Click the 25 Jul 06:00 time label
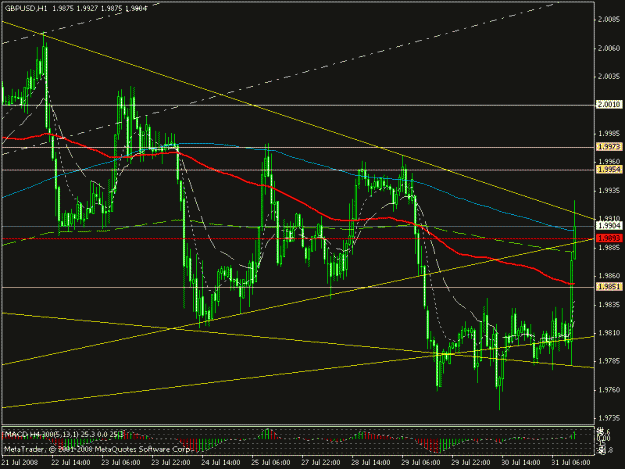The image size is (625, 469). (271, 463)
